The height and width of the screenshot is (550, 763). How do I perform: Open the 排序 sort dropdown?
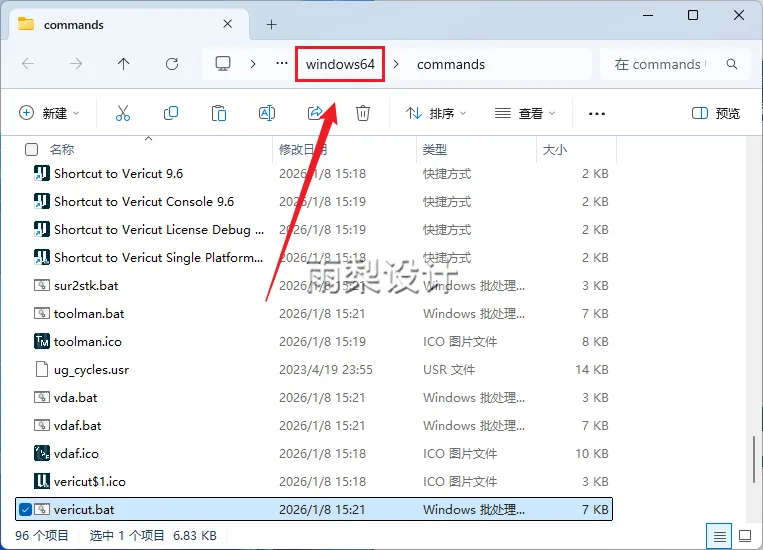pyautogui.click(x=436, y=113)
